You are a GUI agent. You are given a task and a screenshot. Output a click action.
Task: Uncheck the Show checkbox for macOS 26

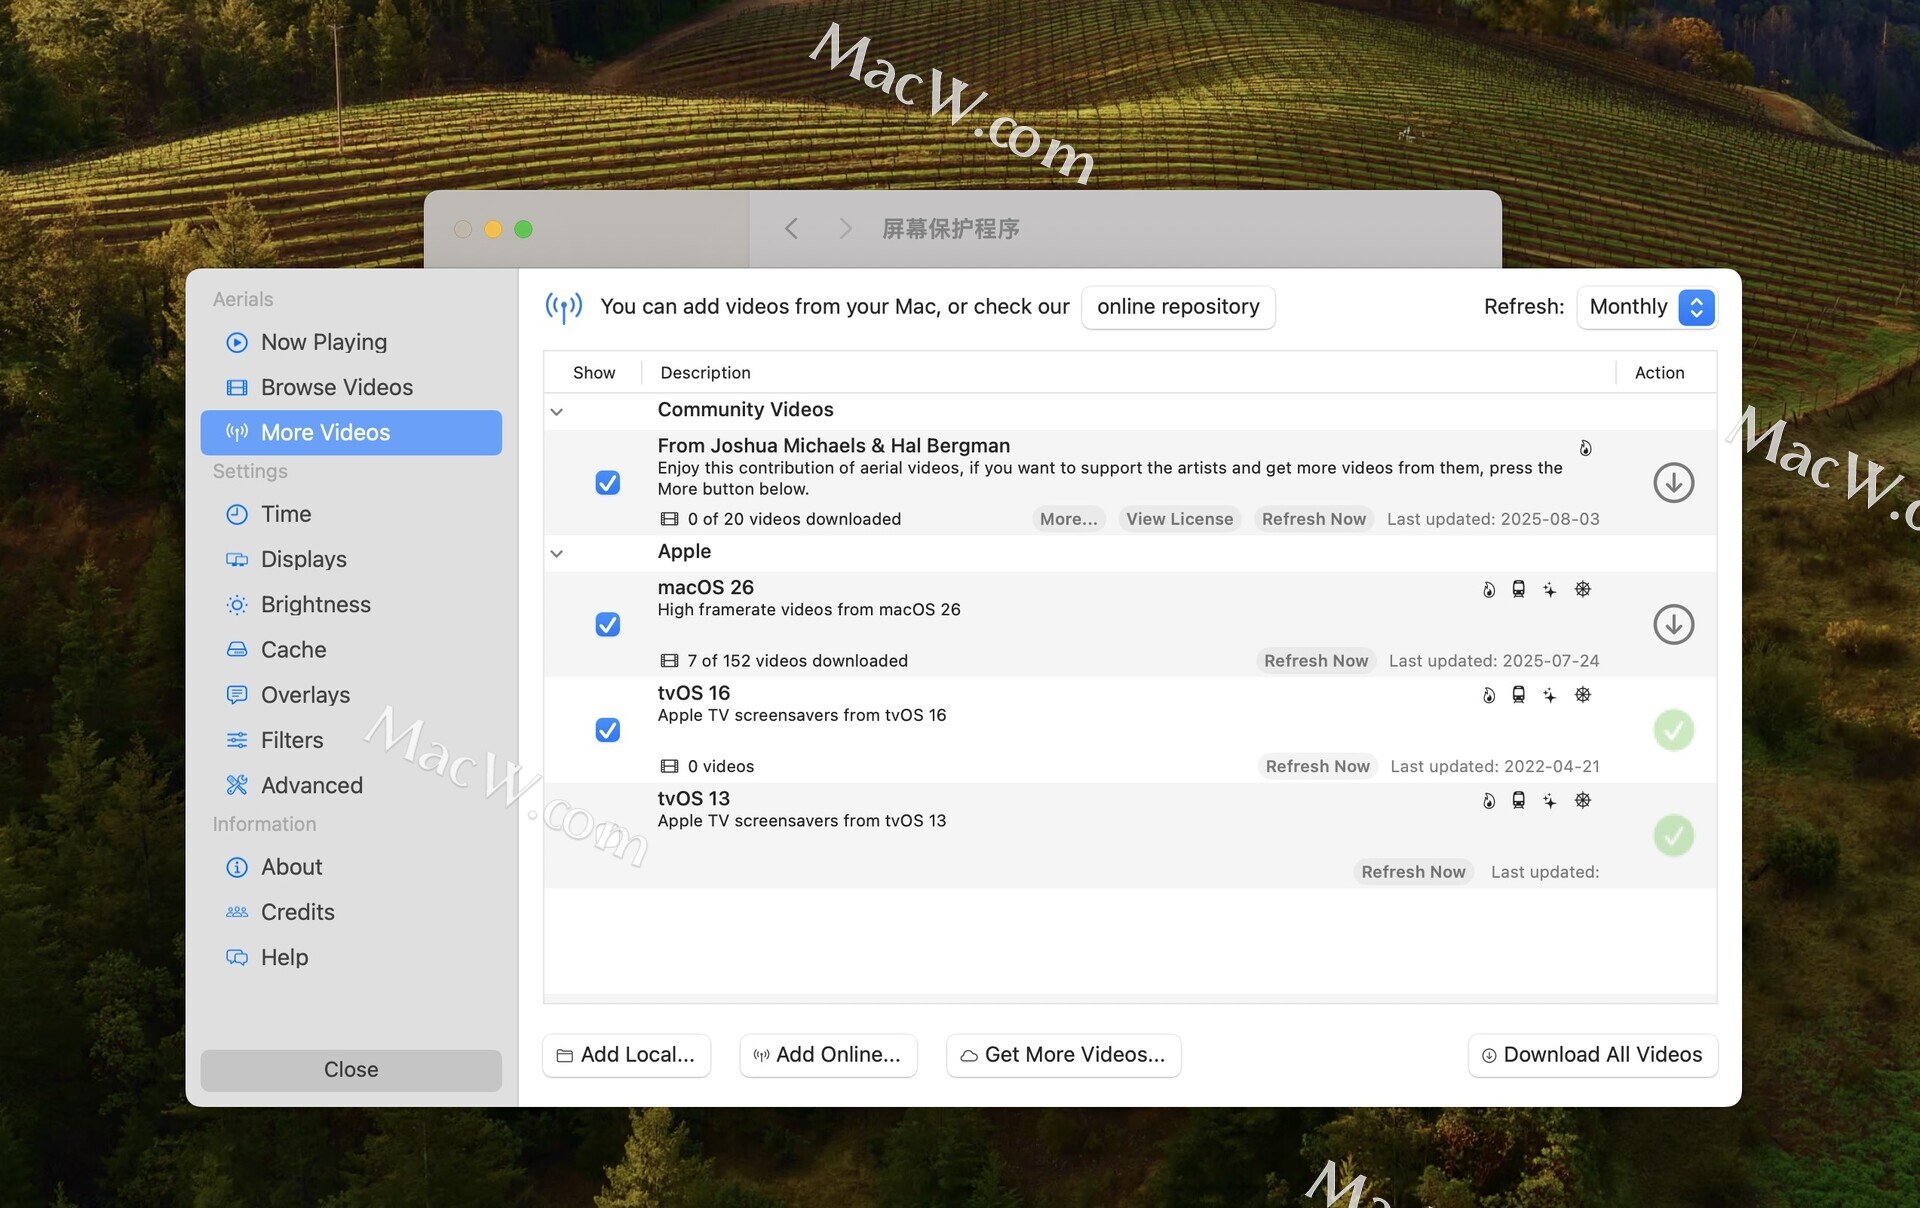[x=607, y=624]
